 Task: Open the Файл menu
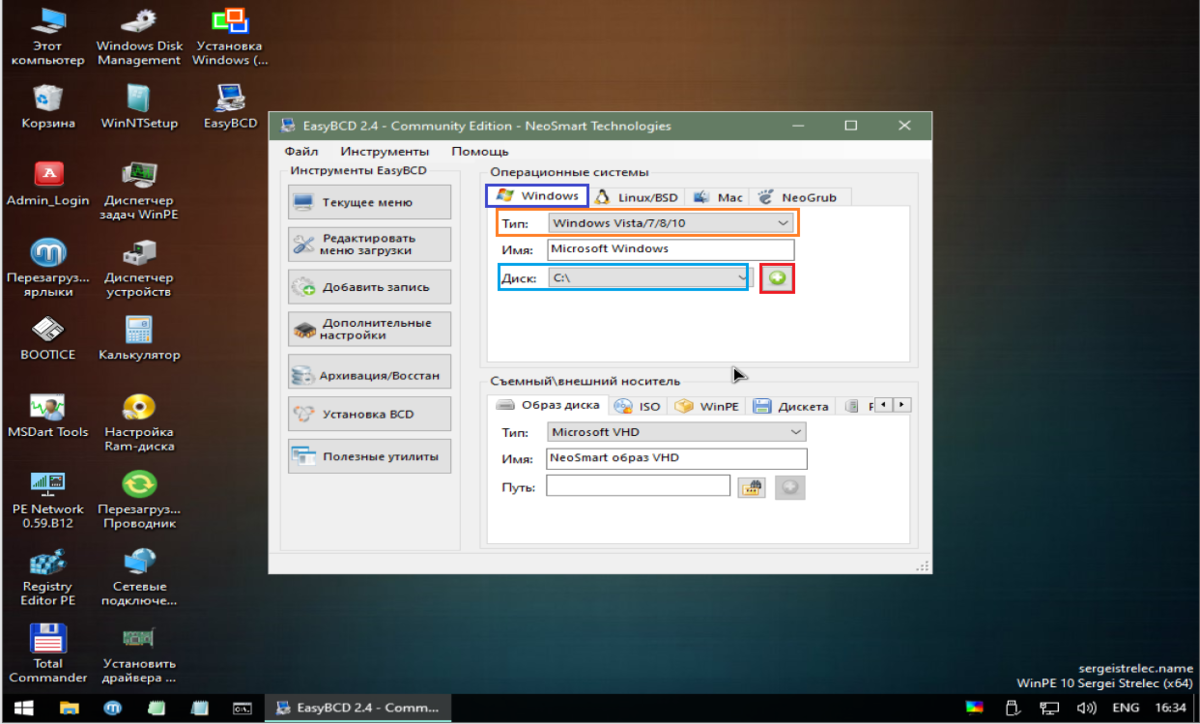pyautogui.click(x=301, y=151)
